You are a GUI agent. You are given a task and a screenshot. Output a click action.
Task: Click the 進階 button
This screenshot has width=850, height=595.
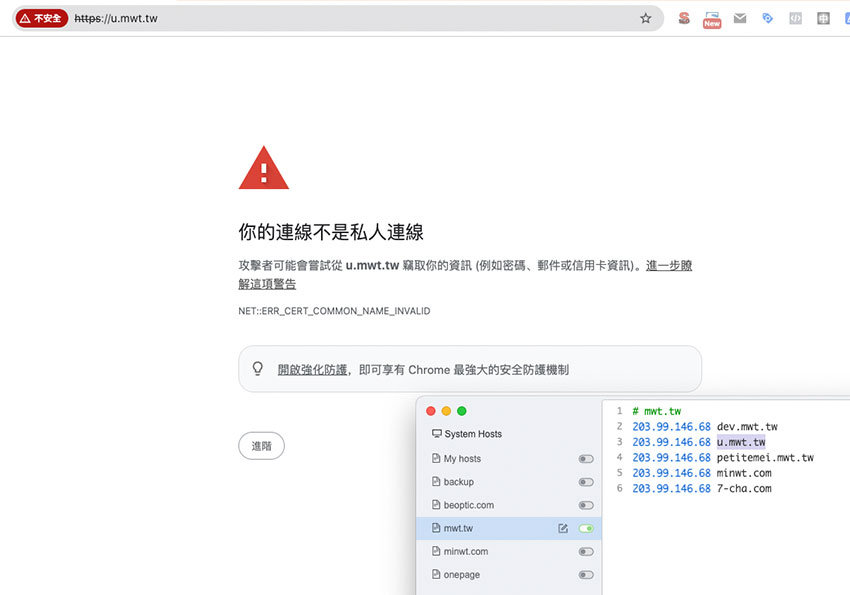click(x=261, y=446)
